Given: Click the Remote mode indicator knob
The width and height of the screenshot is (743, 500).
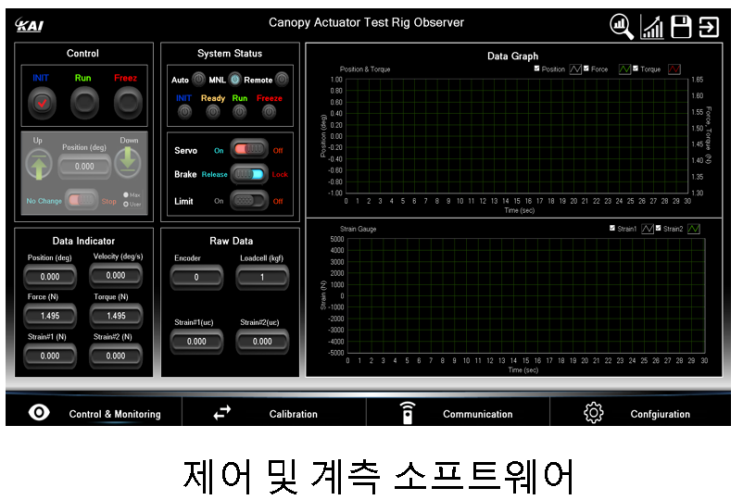Looking at the screenshot, I should [x=282, y=79].
